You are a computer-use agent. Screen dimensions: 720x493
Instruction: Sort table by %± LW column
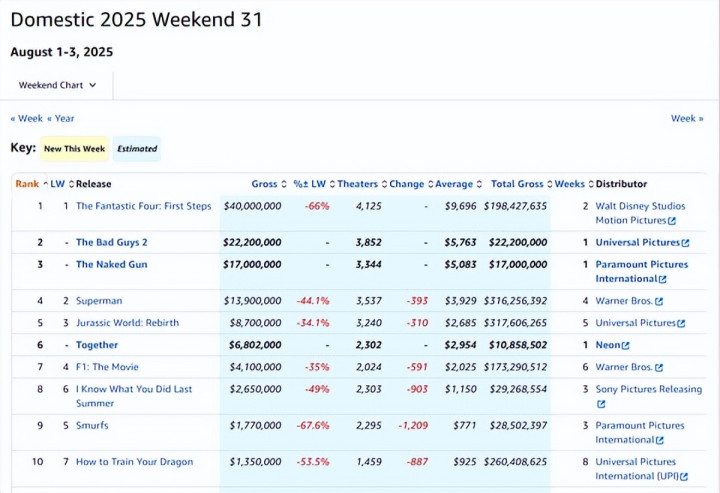pos(314,184)
